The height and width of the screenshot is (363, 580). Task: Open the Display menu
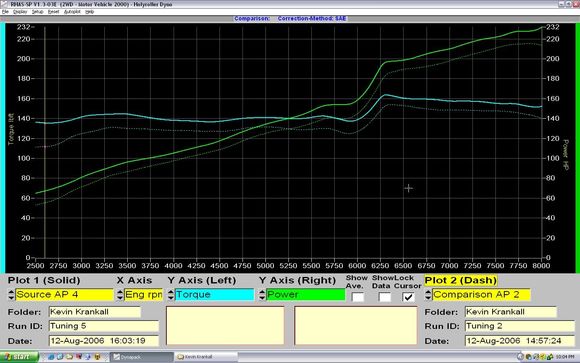[x=20, y=12]
